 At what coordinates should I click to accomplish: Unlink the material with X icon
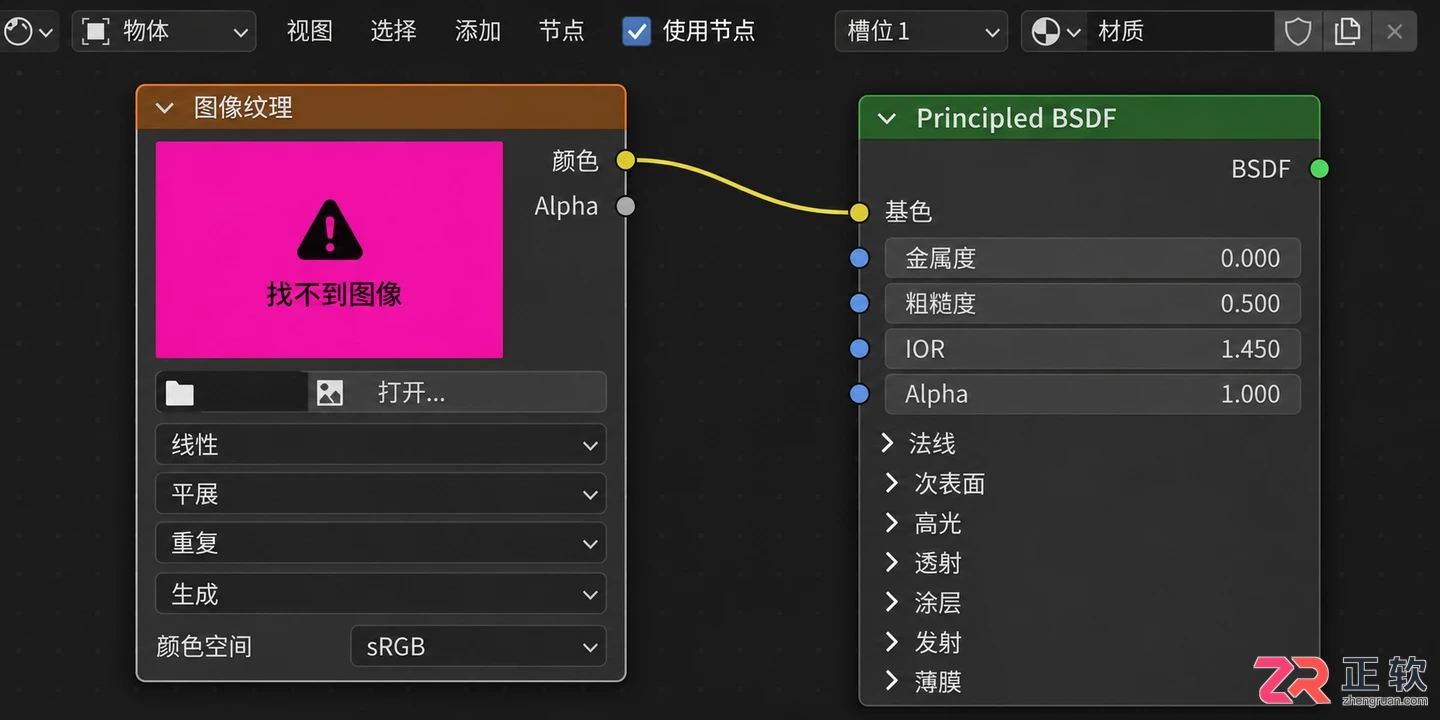(1395, 32)
